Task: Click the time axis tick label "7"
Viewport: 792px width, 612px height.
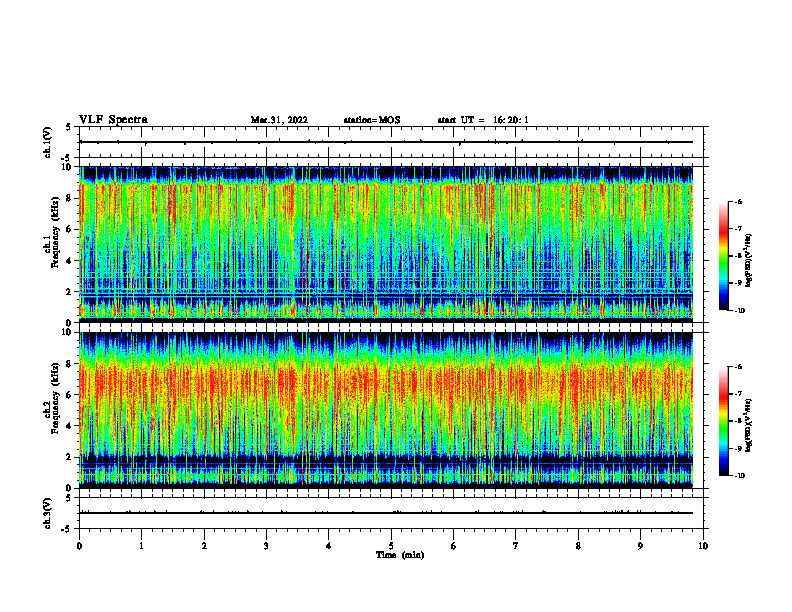Action: click(516, 546)
